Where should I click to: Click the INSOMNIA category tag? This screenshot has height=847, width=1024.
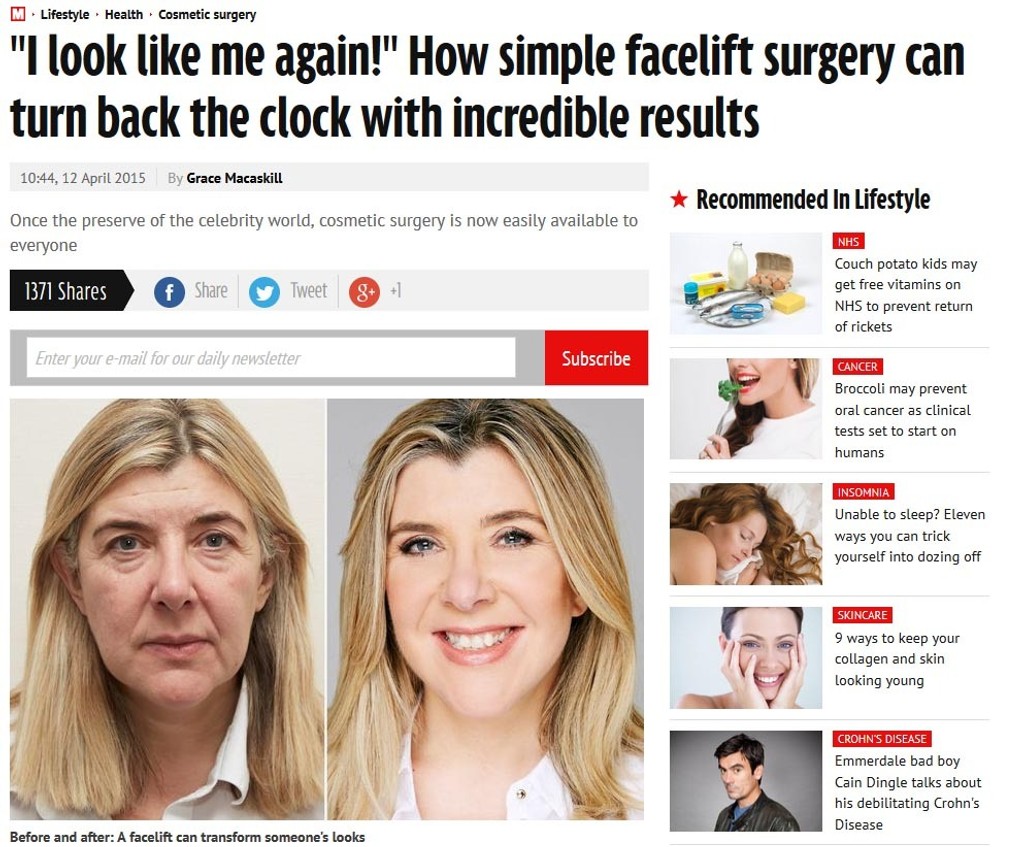863,492
